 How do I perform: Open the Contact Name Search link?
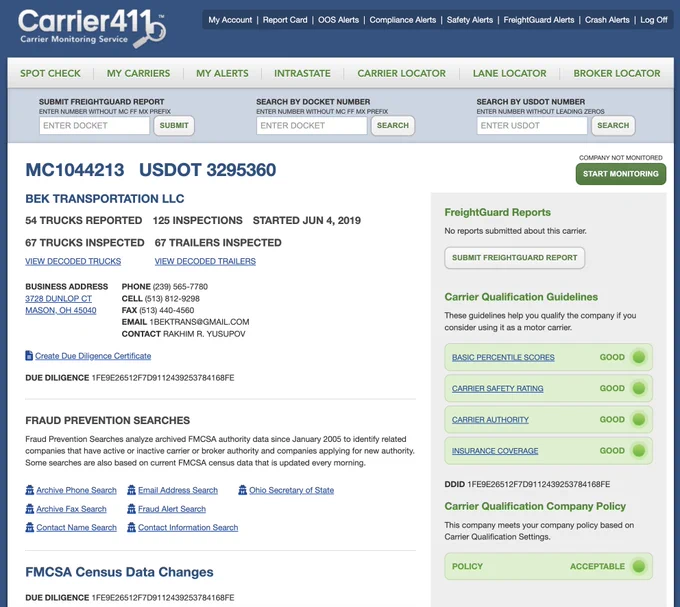click(x=76, y=528)
